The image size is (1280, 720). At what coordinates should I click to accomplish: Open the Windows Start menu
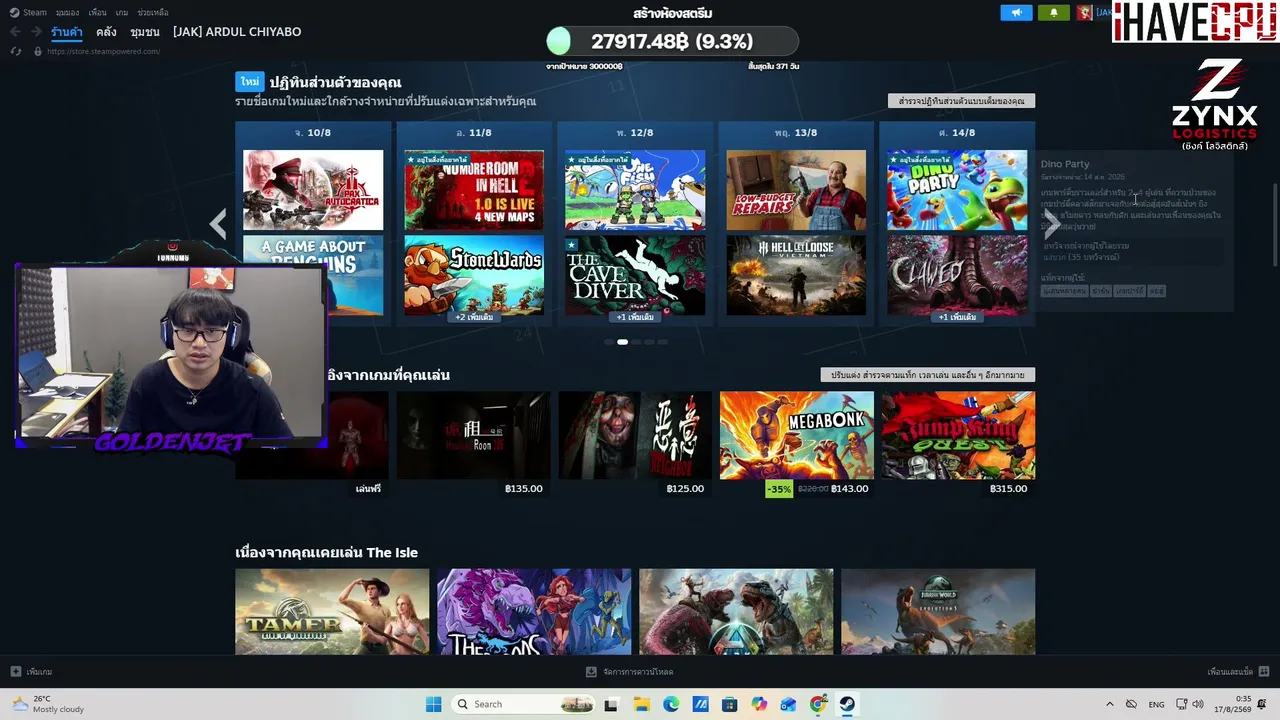pyautogui.click(x=433, y=704)
